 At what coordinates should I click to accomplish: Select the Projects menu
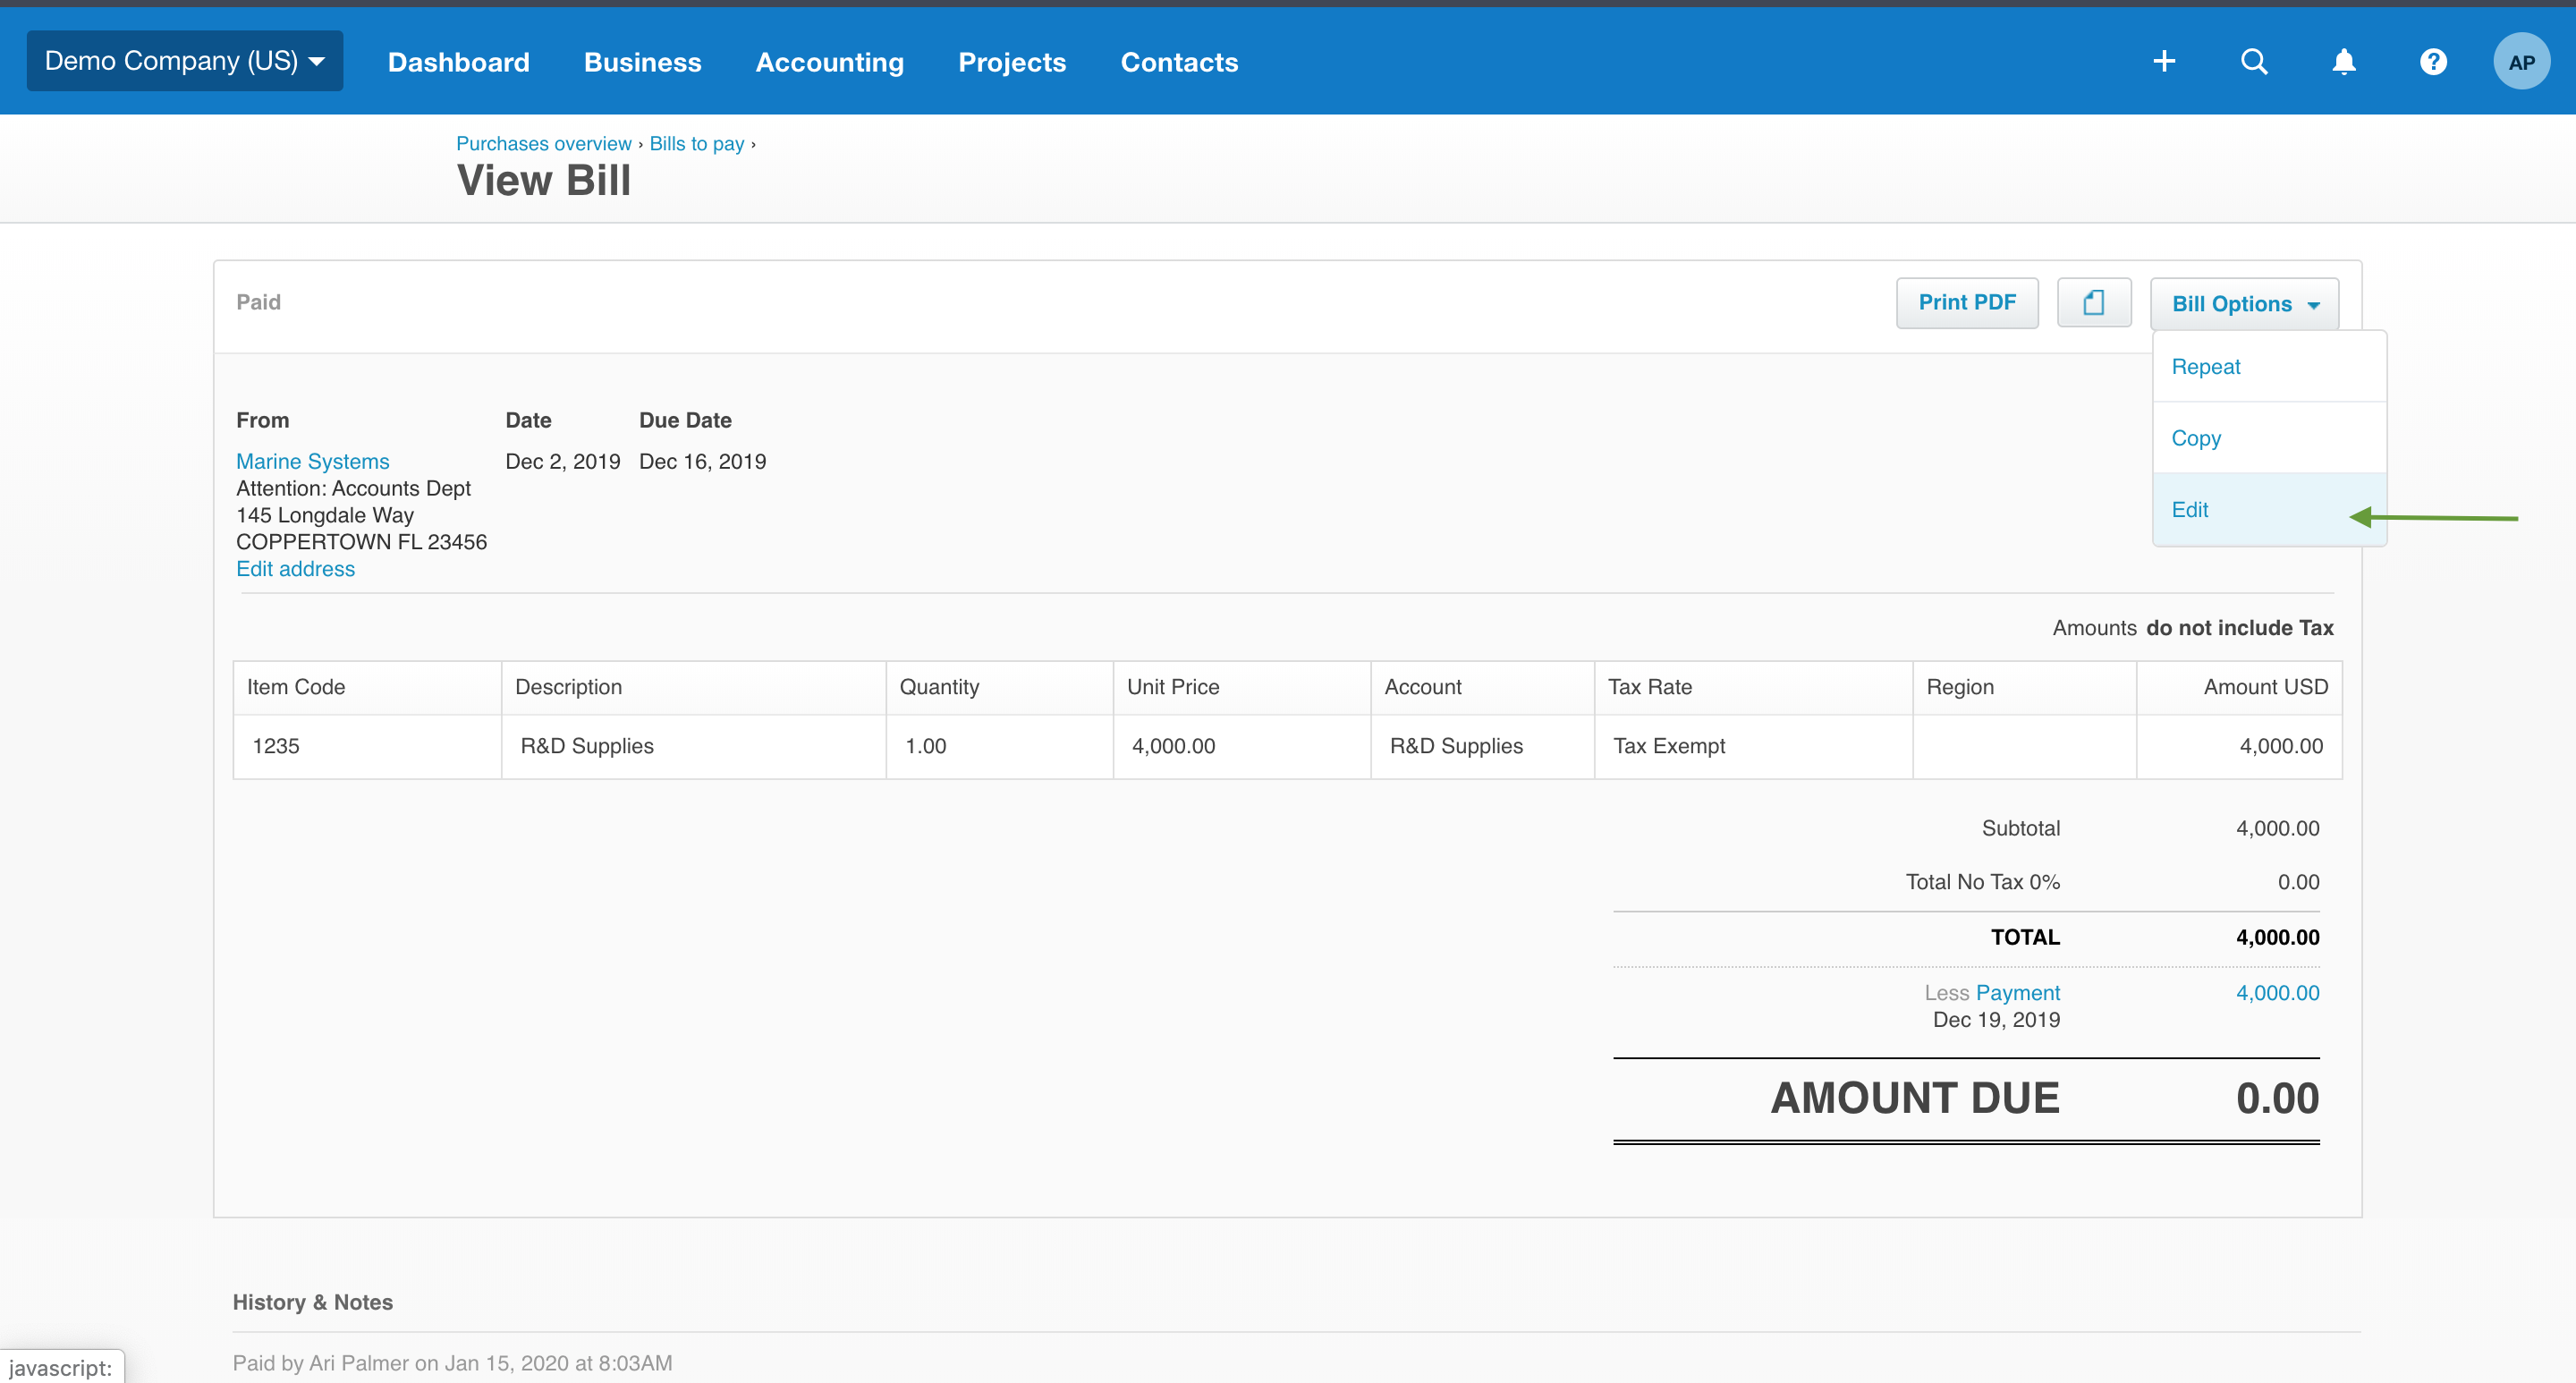pos(1012,62)
